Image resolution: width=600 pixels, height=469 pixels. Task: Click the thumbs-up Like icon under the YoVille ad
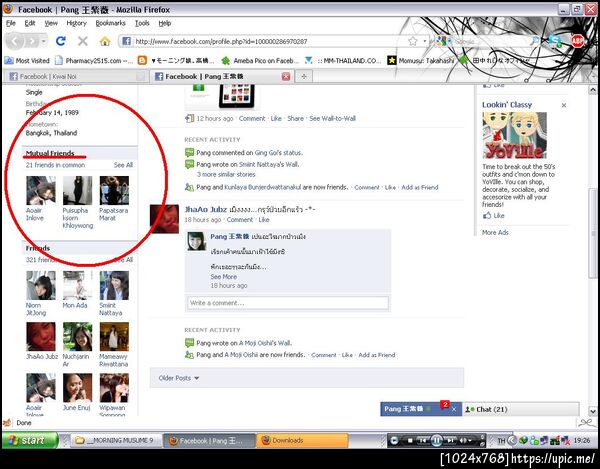487,215
